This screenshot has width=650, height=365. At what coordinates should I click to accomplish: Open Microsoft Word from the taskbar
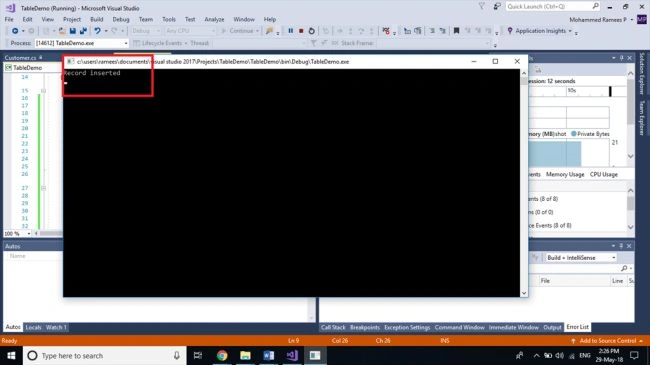click(x=268, y=355)
